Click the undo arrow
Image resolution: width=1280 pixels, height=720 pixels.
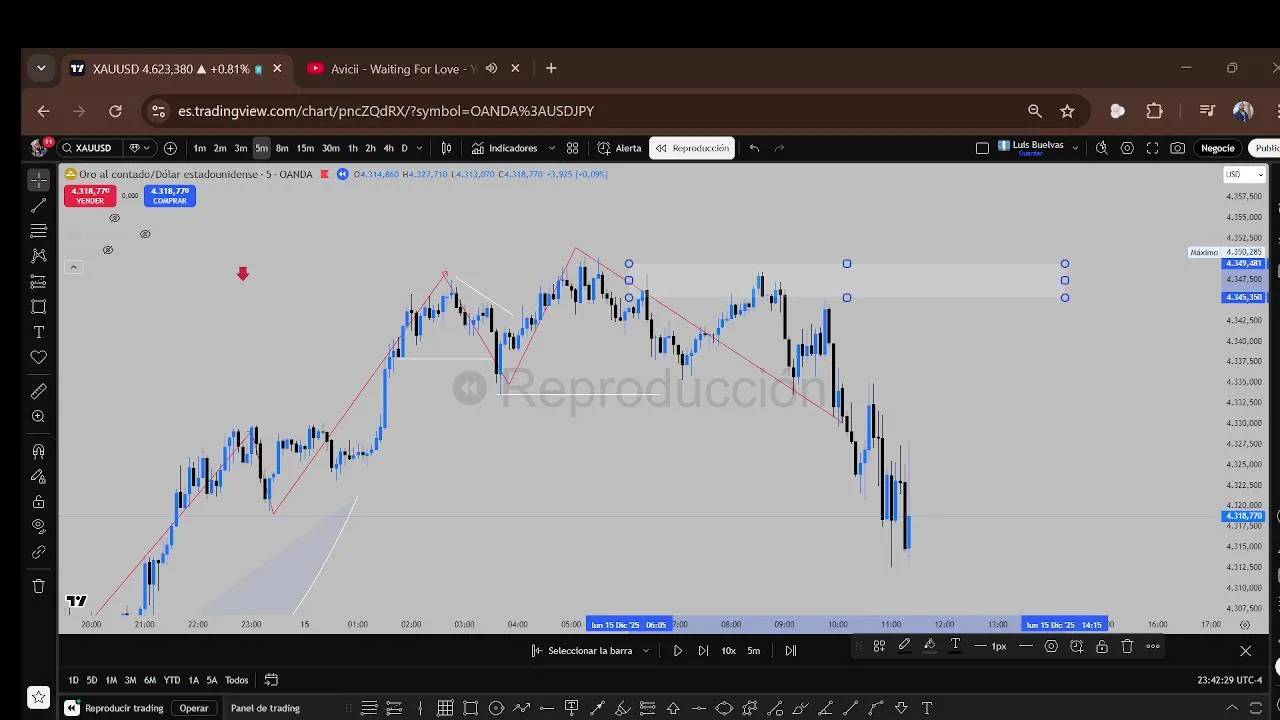point(754,148)
